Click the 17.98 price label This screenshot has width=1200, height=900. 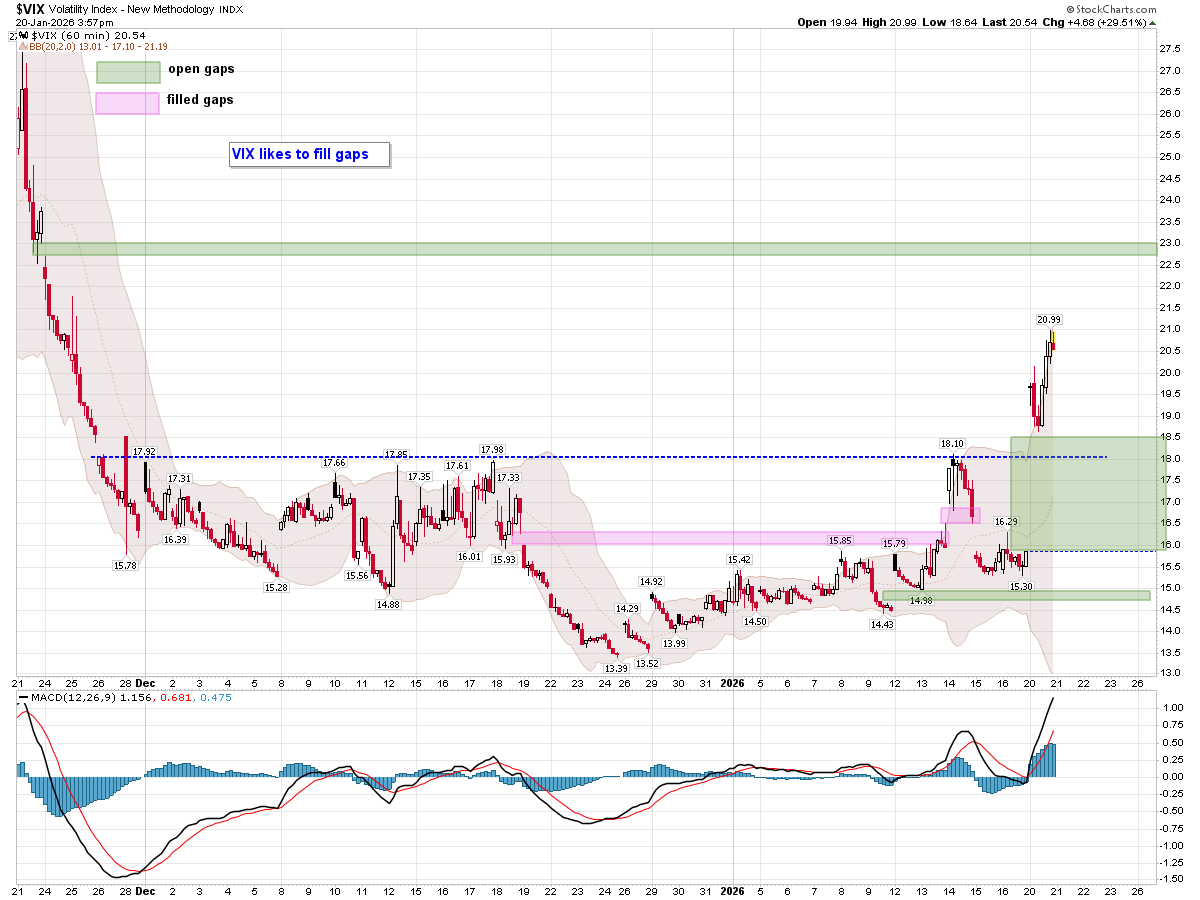tap(490, 450)
